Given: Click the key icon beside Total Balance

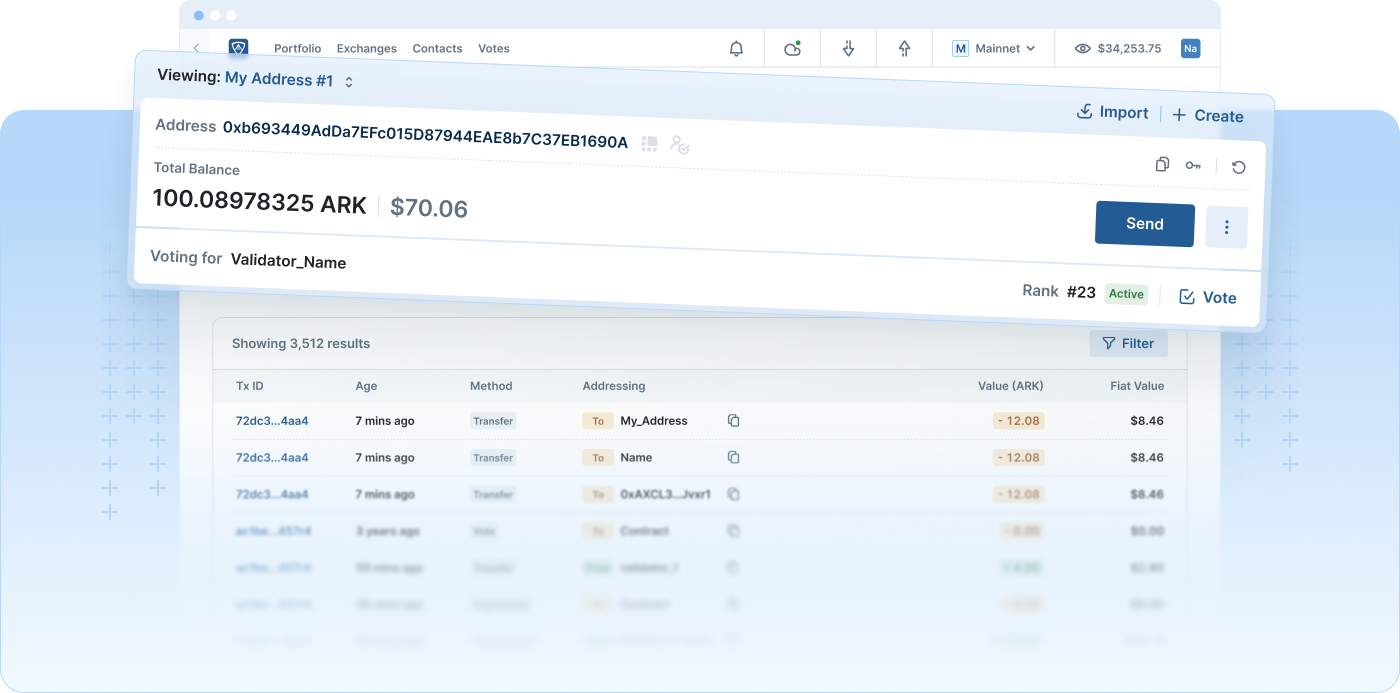Looking at the screenshot, I should pyautogui.click(x=1193, y=166).
